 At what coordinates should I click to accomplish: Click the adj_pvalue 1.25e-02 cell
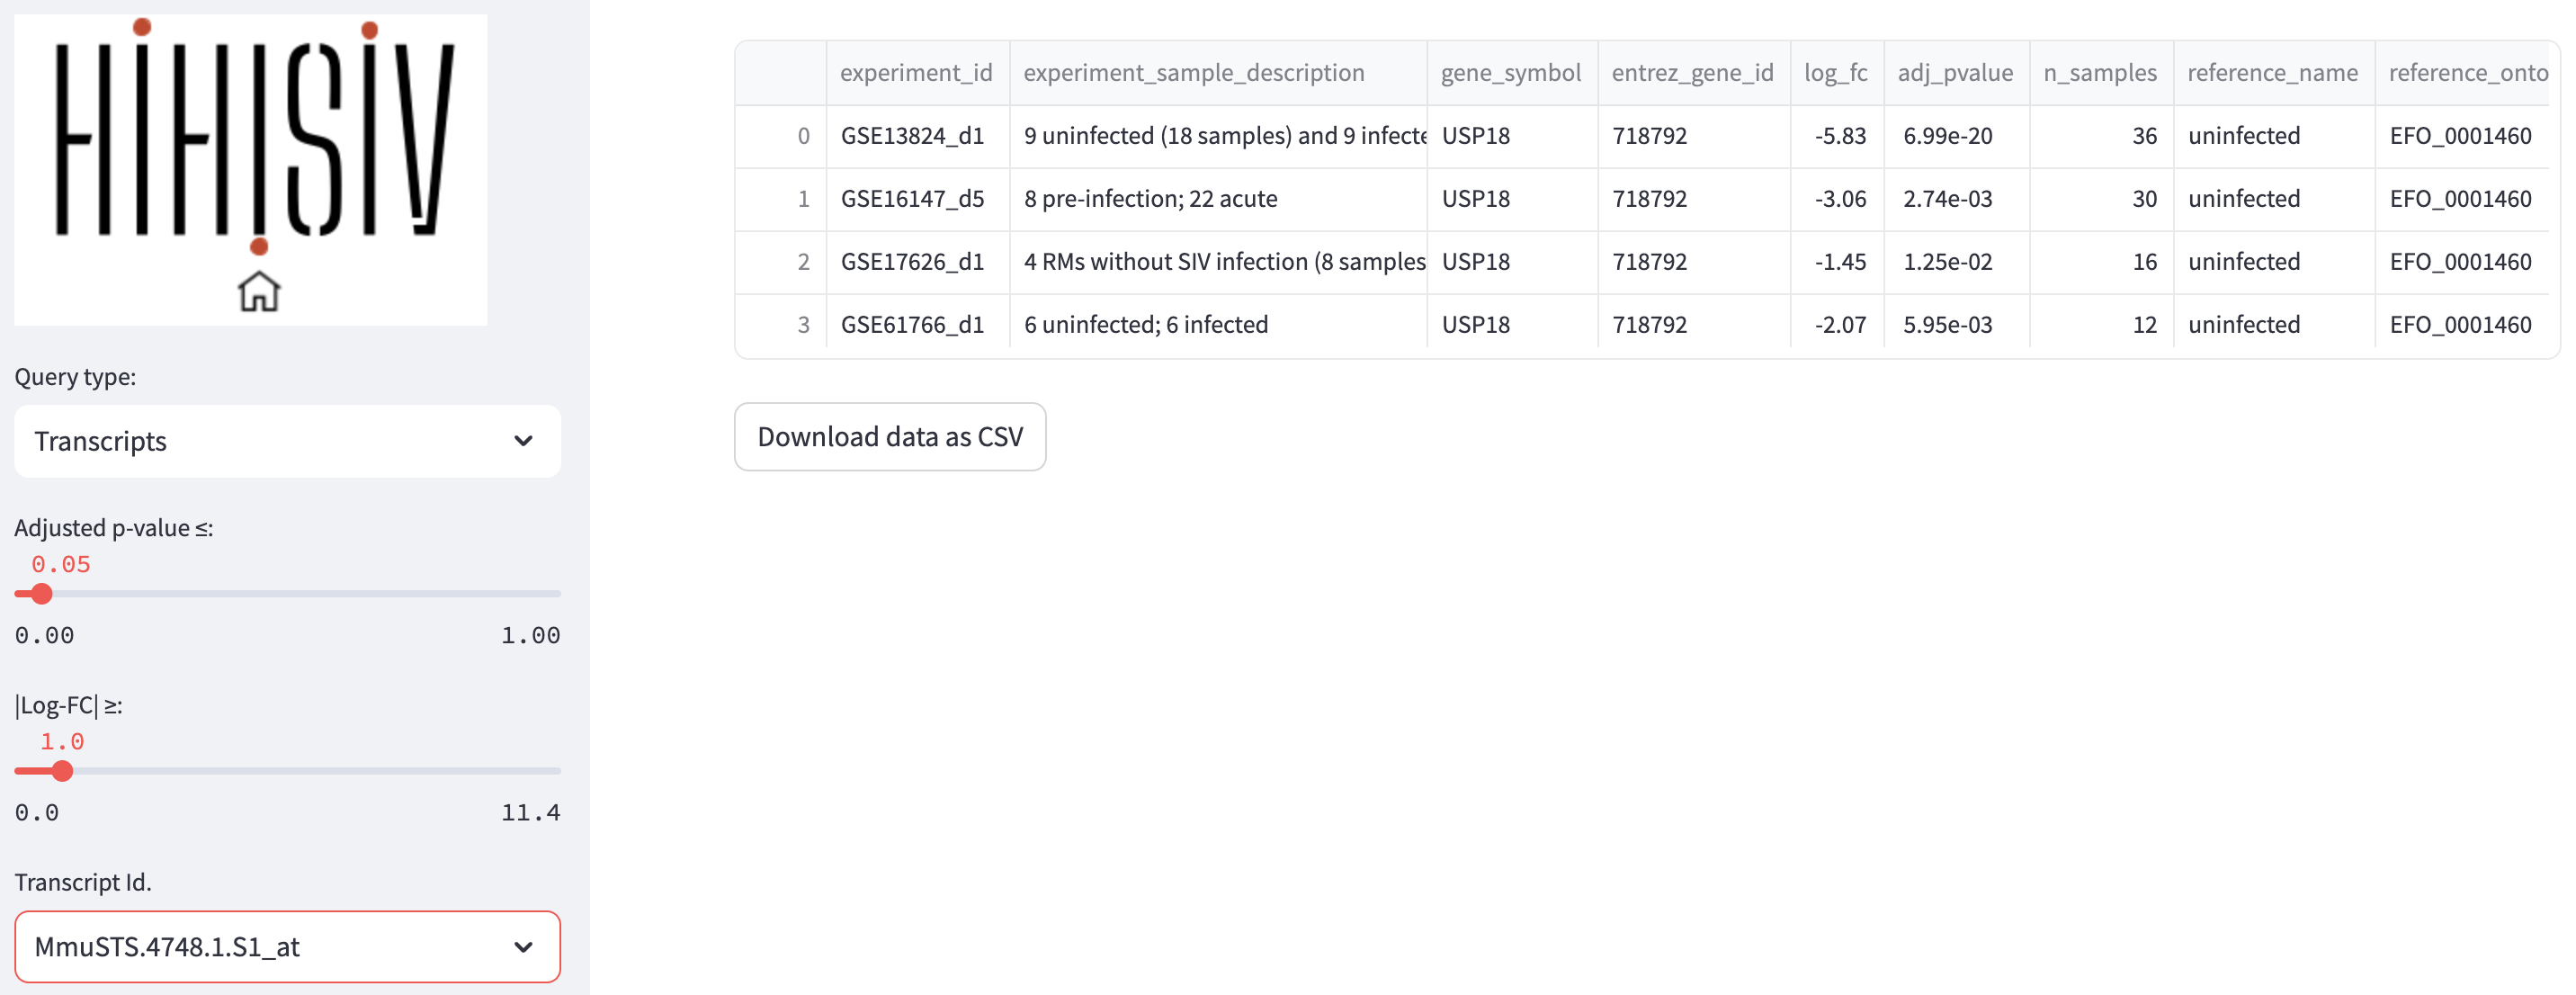coord(1957,262)
